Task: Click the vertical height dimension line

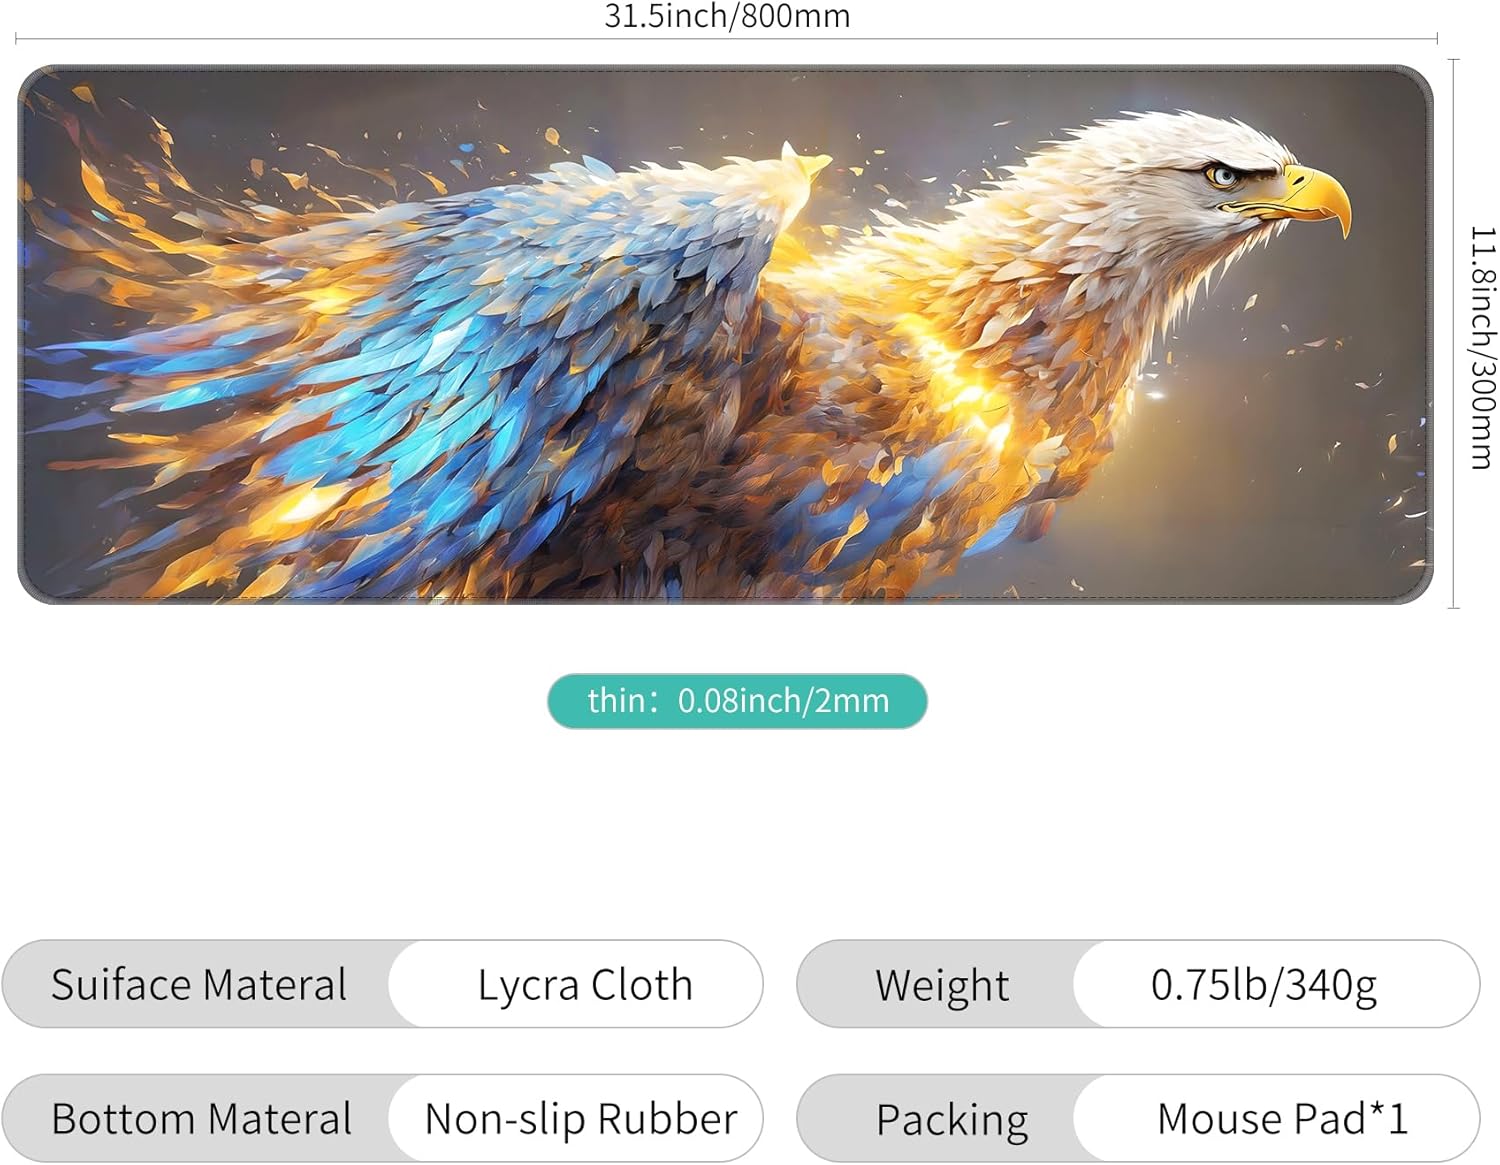Action: click(1453, 334)
